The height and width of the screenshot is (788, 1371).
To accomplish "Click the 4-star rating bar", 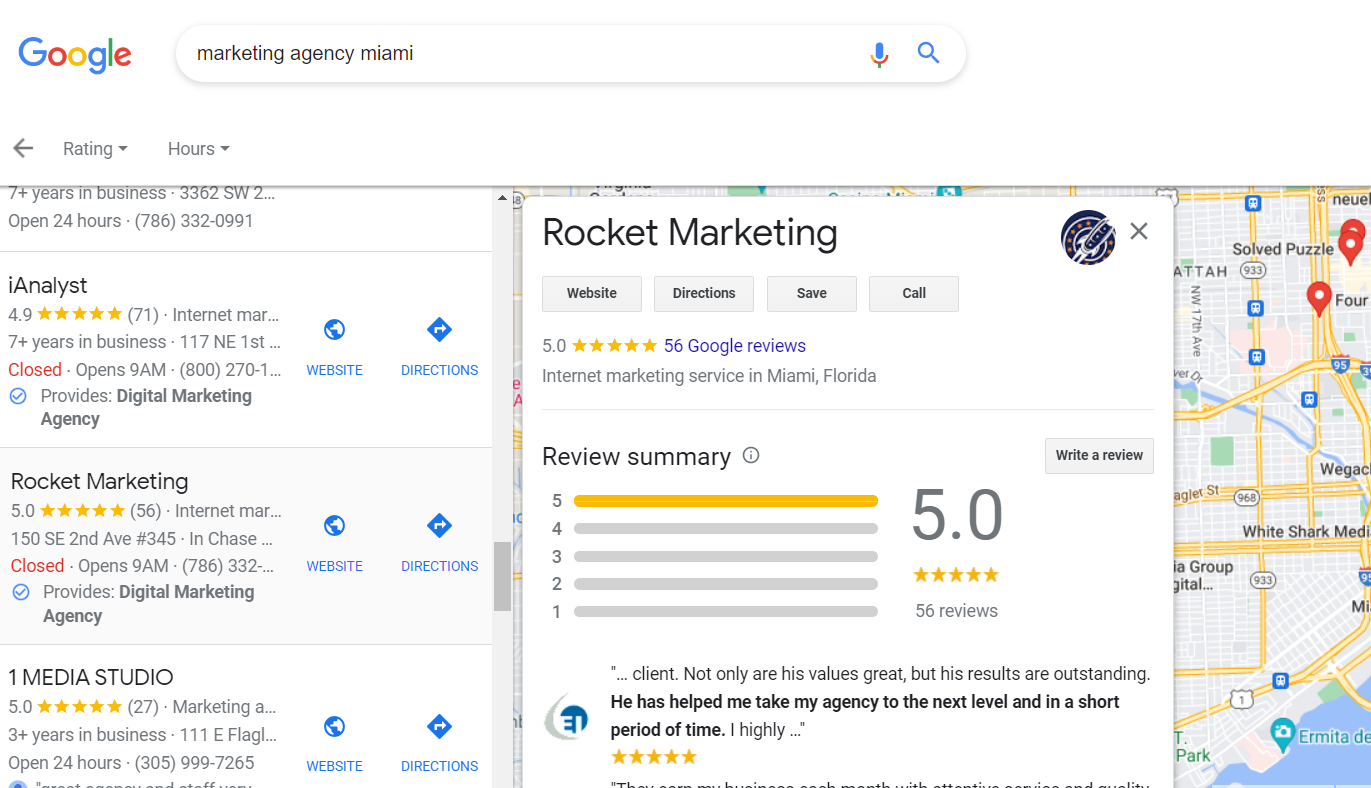I will click(x=726, y=529).
